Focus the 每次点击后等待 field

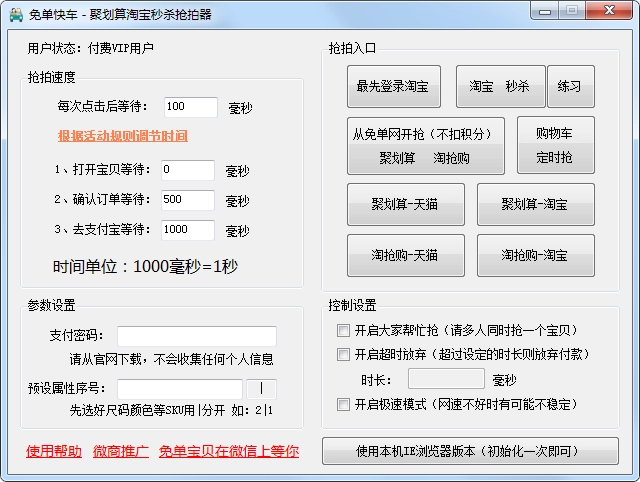tap(191, 107)
